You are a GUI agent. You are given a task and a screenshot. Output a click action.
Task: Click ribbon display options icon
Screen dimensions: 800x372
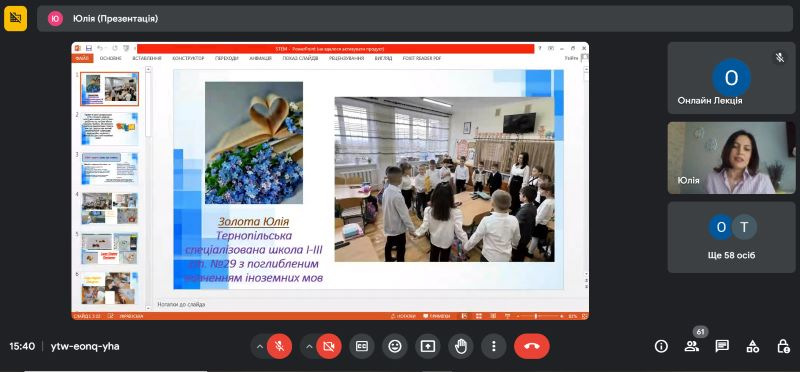click(x=551, y=48)
